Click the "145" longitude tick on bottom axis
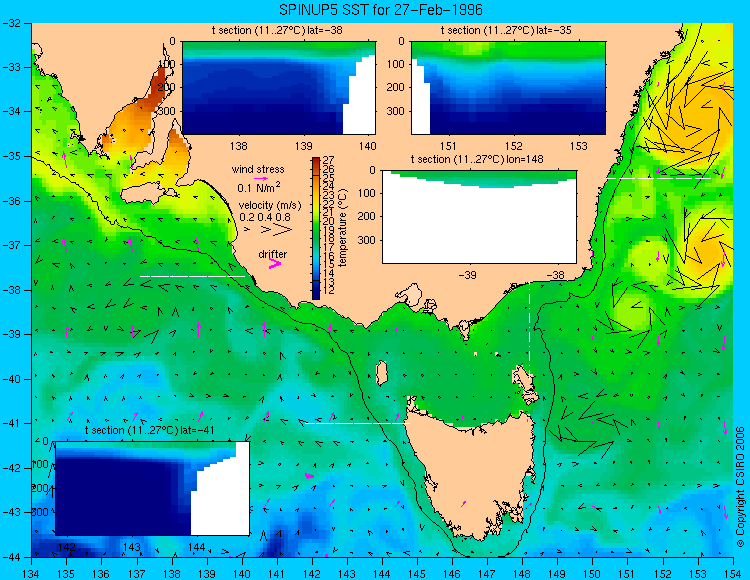 [417, 574]
